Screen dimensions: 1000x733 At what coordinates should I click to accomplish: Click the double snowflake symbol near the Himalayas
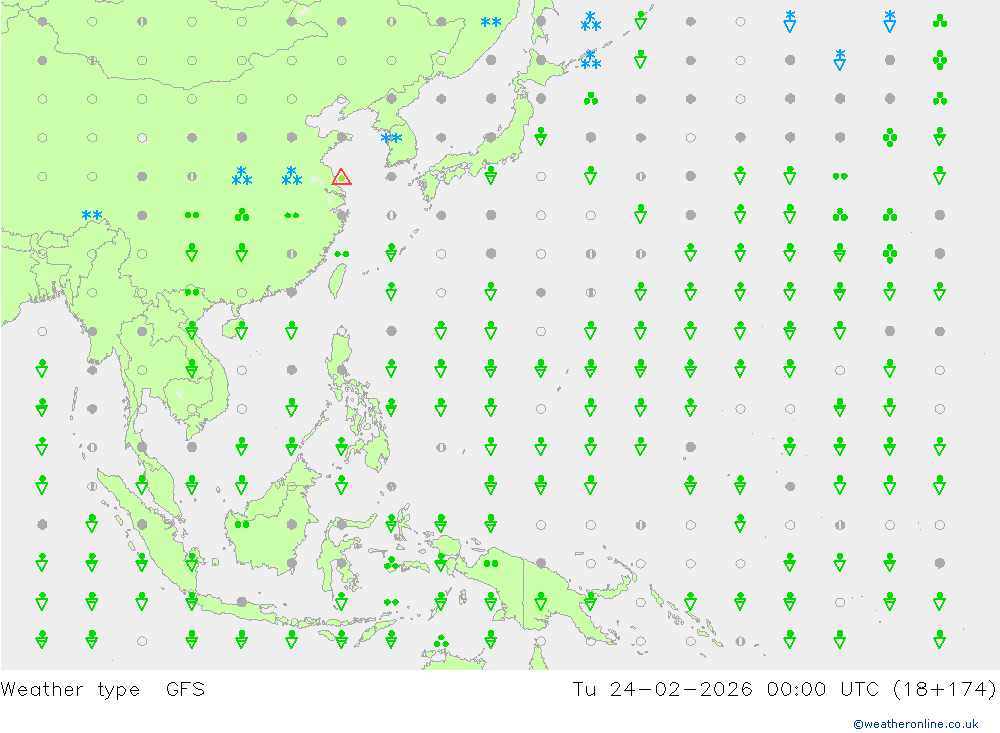click(92, 215)
